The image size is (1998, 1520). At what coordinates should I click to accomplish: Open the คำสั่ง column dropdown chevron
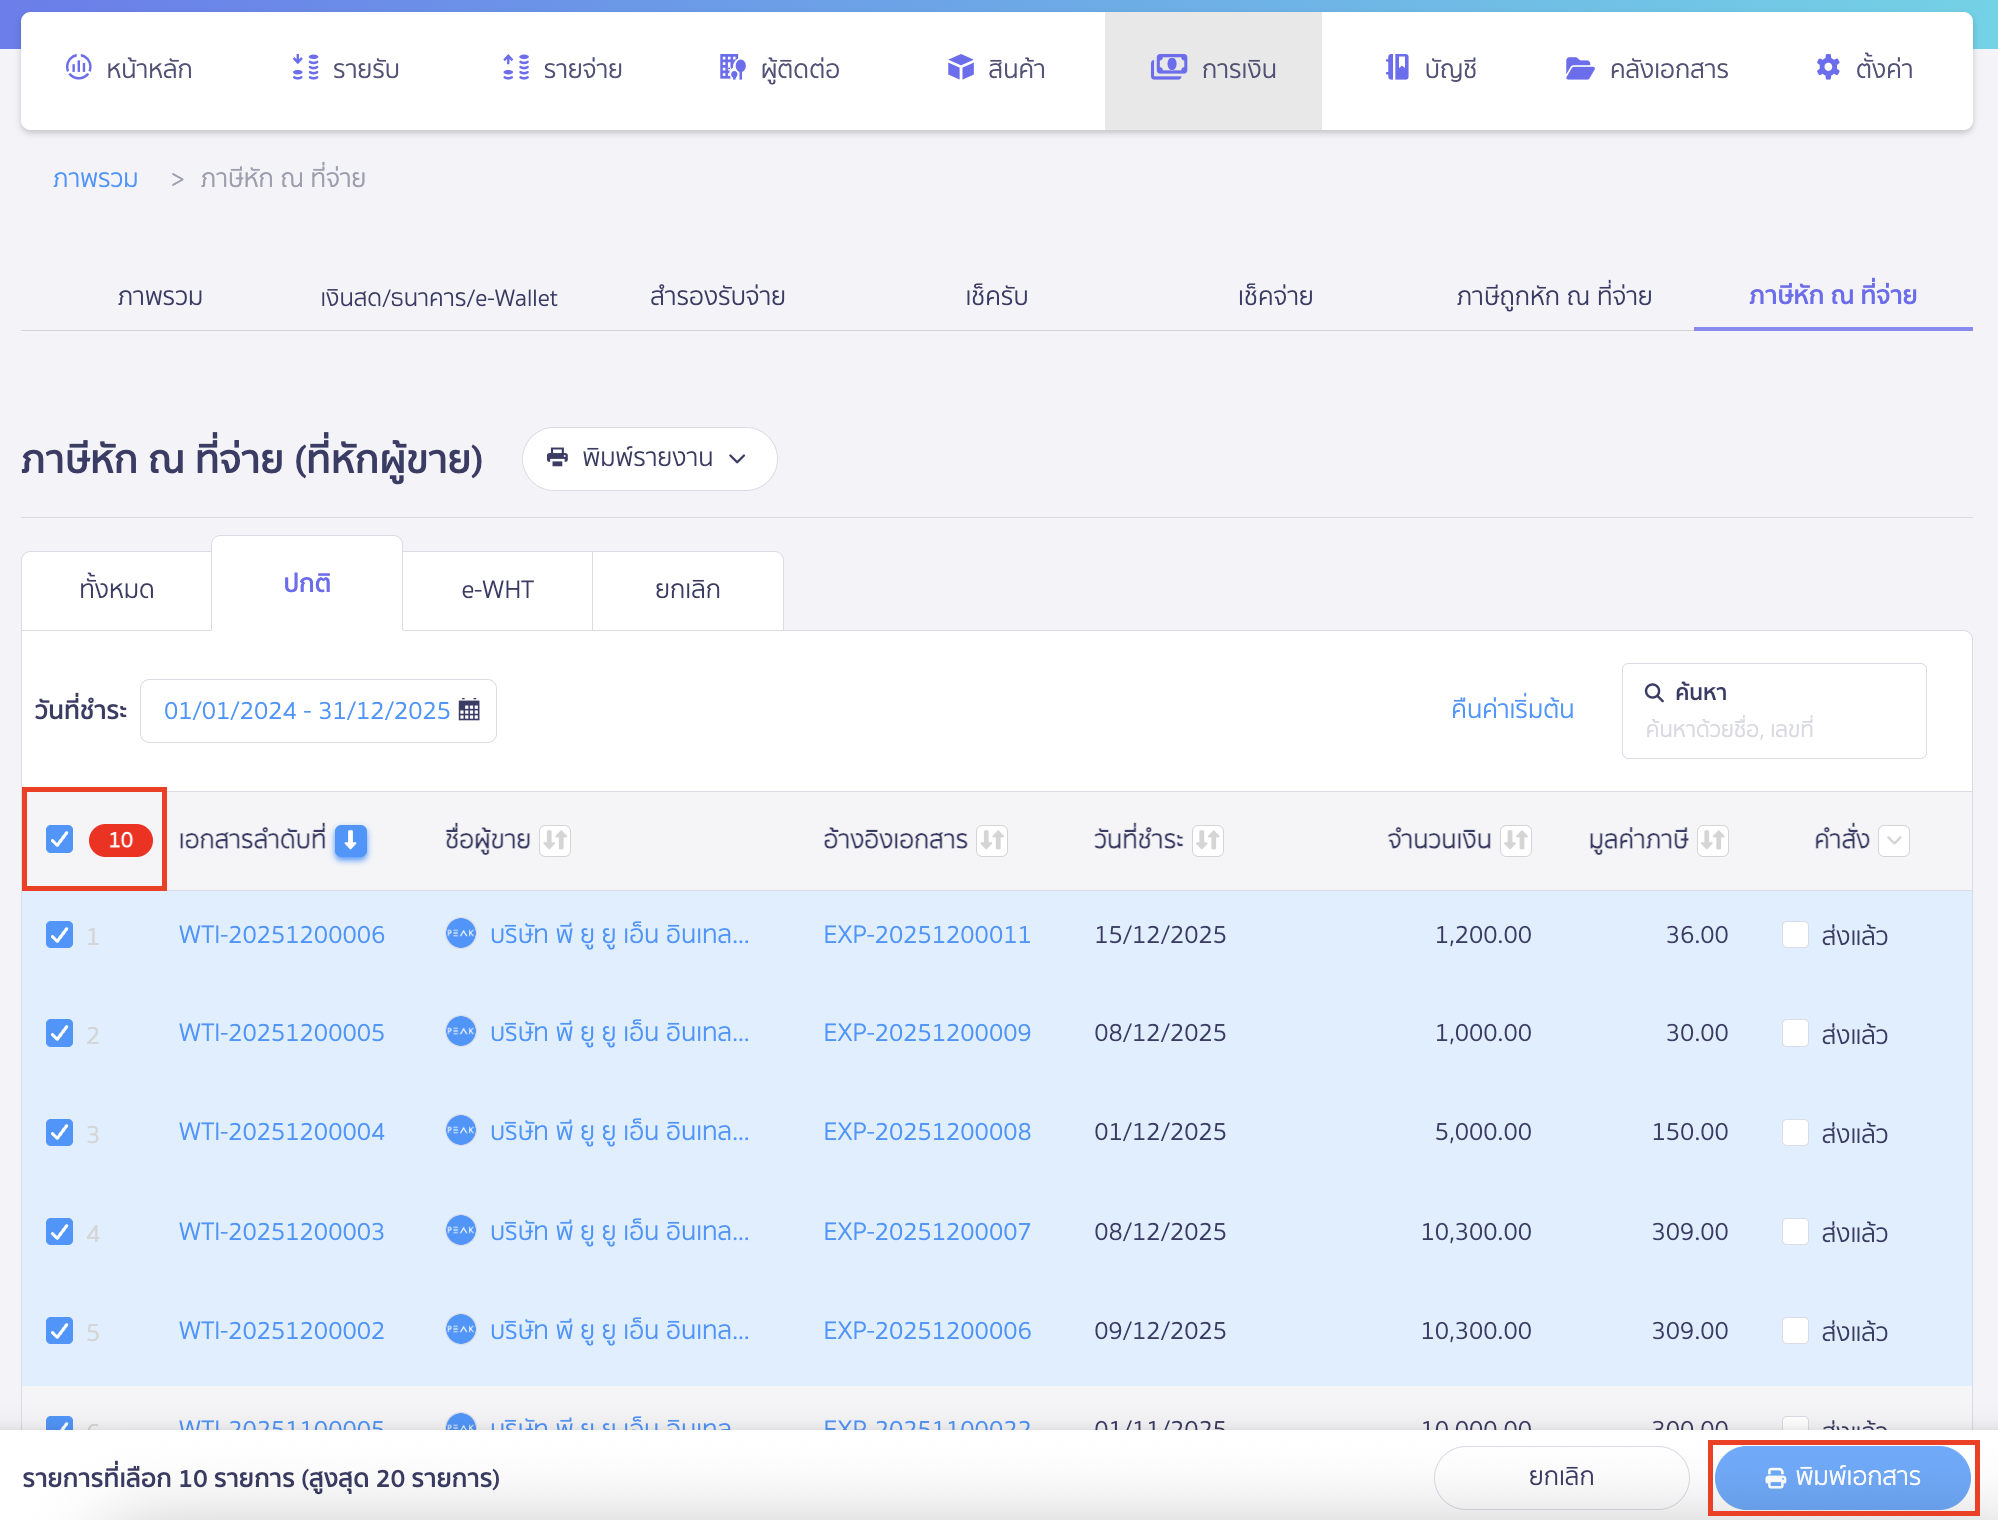tap(1893, 840)
